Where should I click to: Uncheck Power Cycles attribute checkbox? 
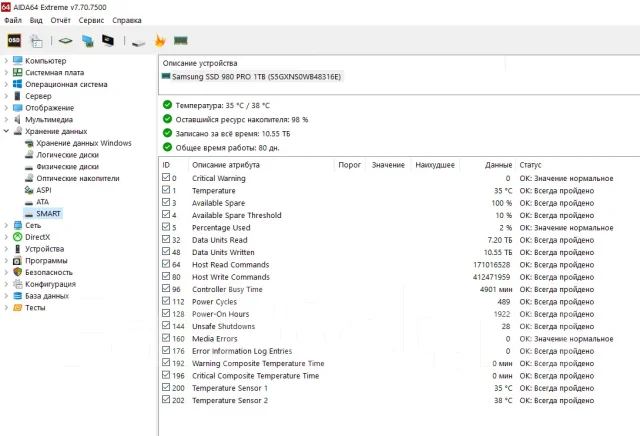[166, 301]
